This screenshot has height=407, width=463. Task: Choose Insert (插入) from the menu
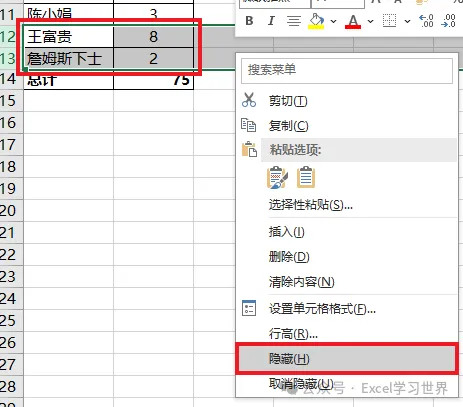347,232
